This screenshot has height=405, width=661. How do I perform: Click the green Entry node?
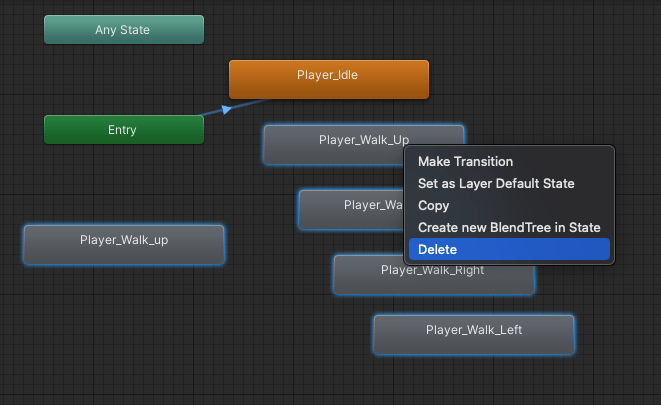pos(123,130)
